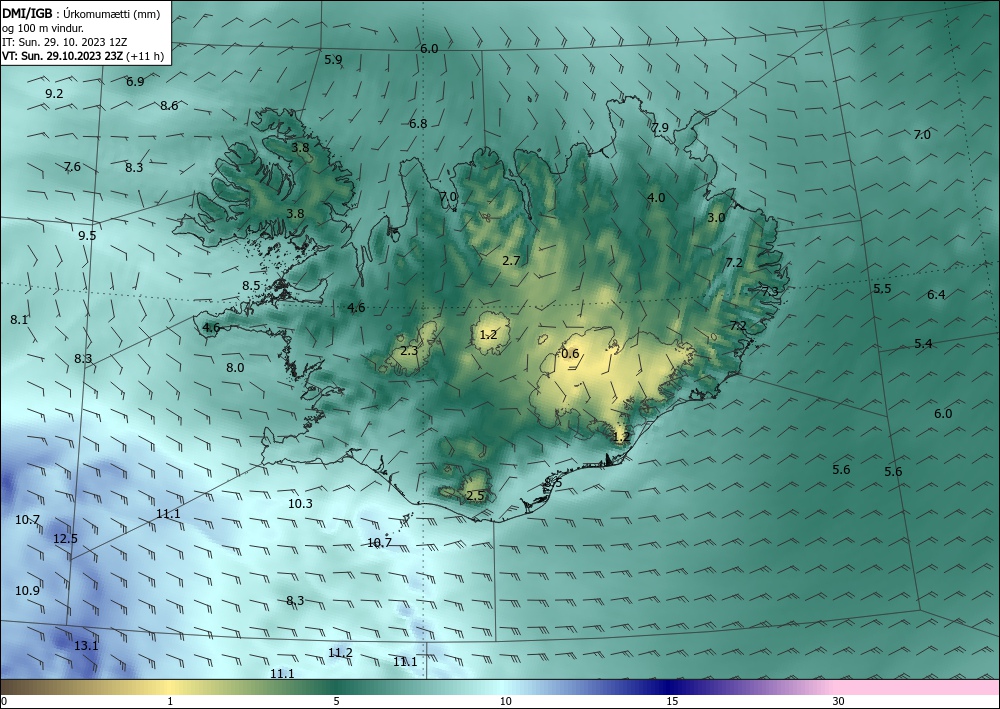Click the legend tick label 30

click(839, 701)
